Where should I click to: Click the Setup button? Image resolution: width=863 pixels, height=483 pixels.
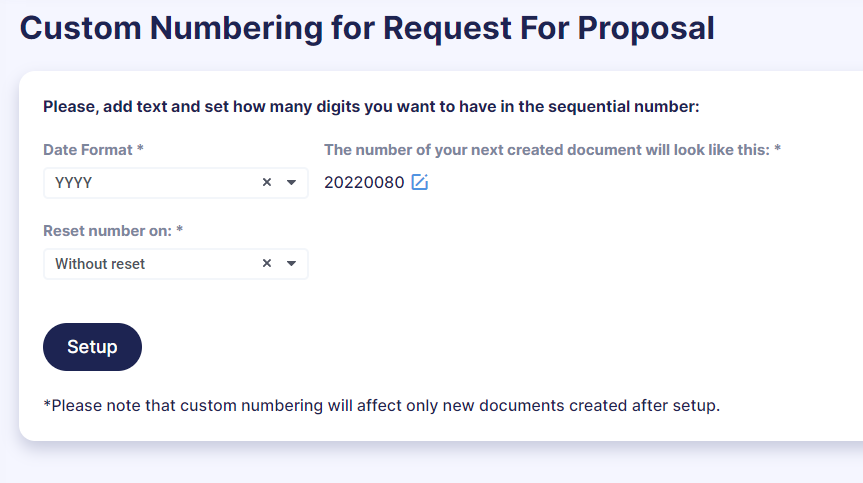92,347
